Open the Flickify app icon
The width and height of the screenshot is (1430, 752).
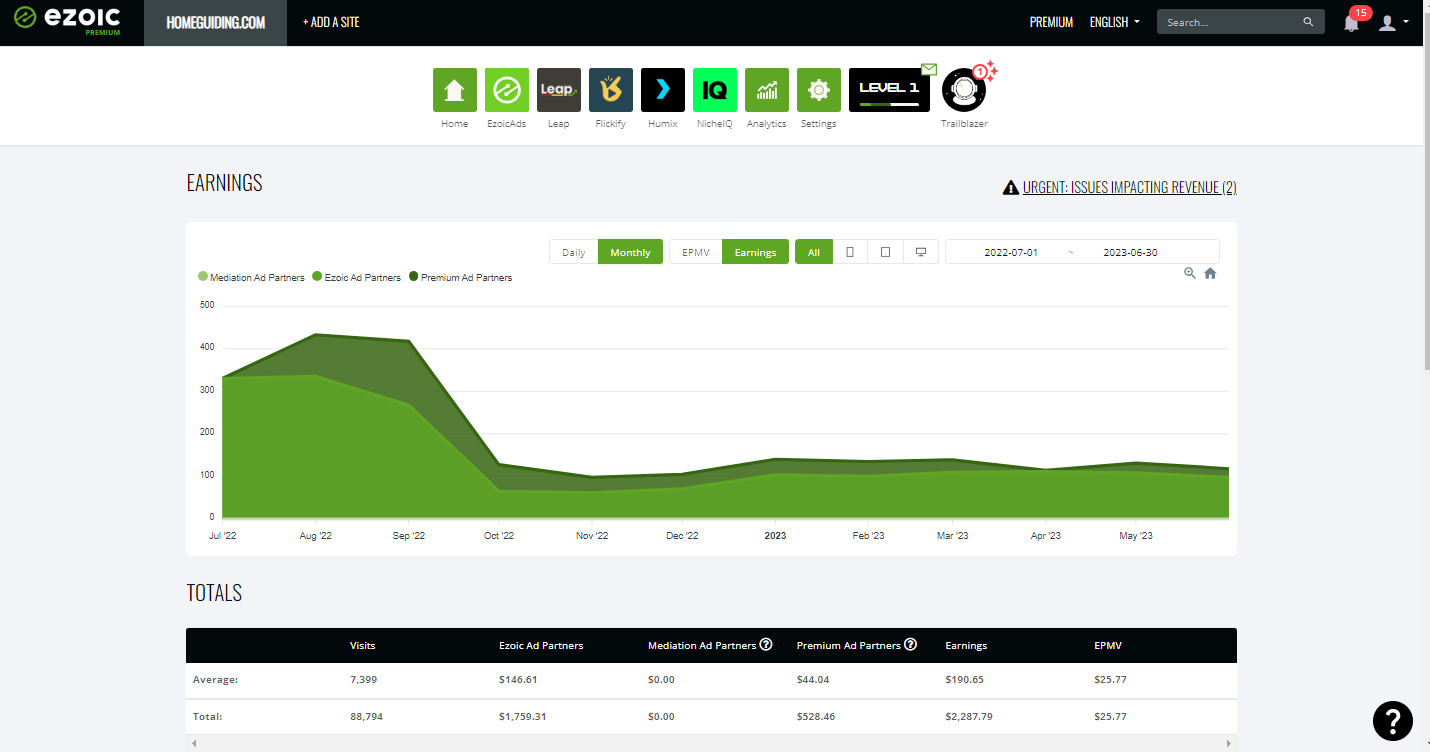pyautogui.click(x=611, y=90)
